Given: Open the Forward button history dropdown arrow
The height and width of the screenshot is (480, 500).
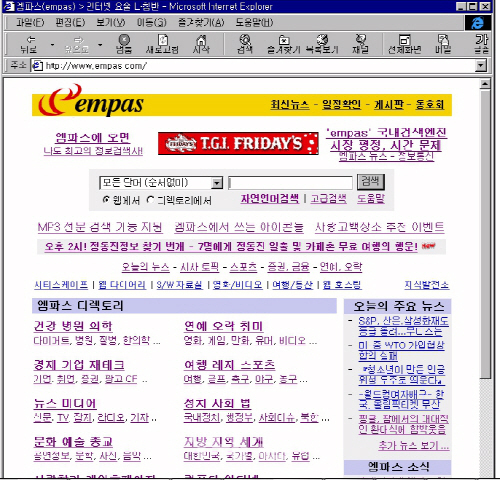Looking at the screenshot, I should [x=100, y=45].
